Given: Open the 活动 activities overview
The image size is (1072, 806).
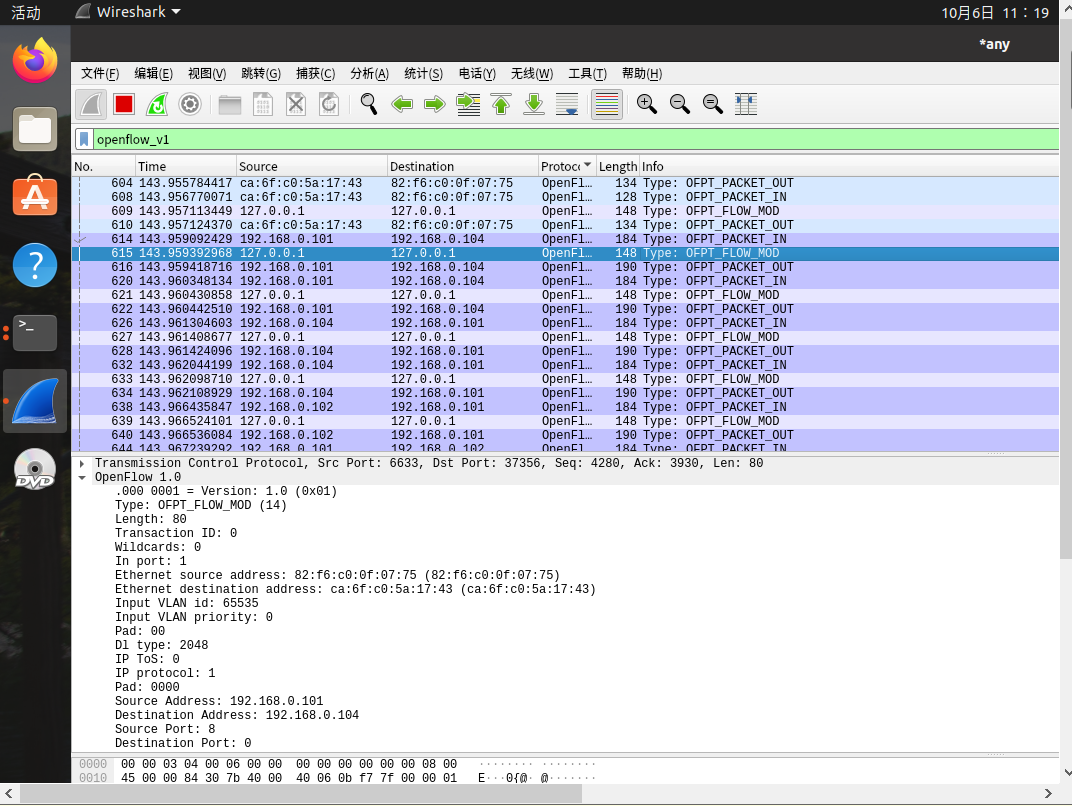Looking at the screenshot, I should [x=26, y=12].
